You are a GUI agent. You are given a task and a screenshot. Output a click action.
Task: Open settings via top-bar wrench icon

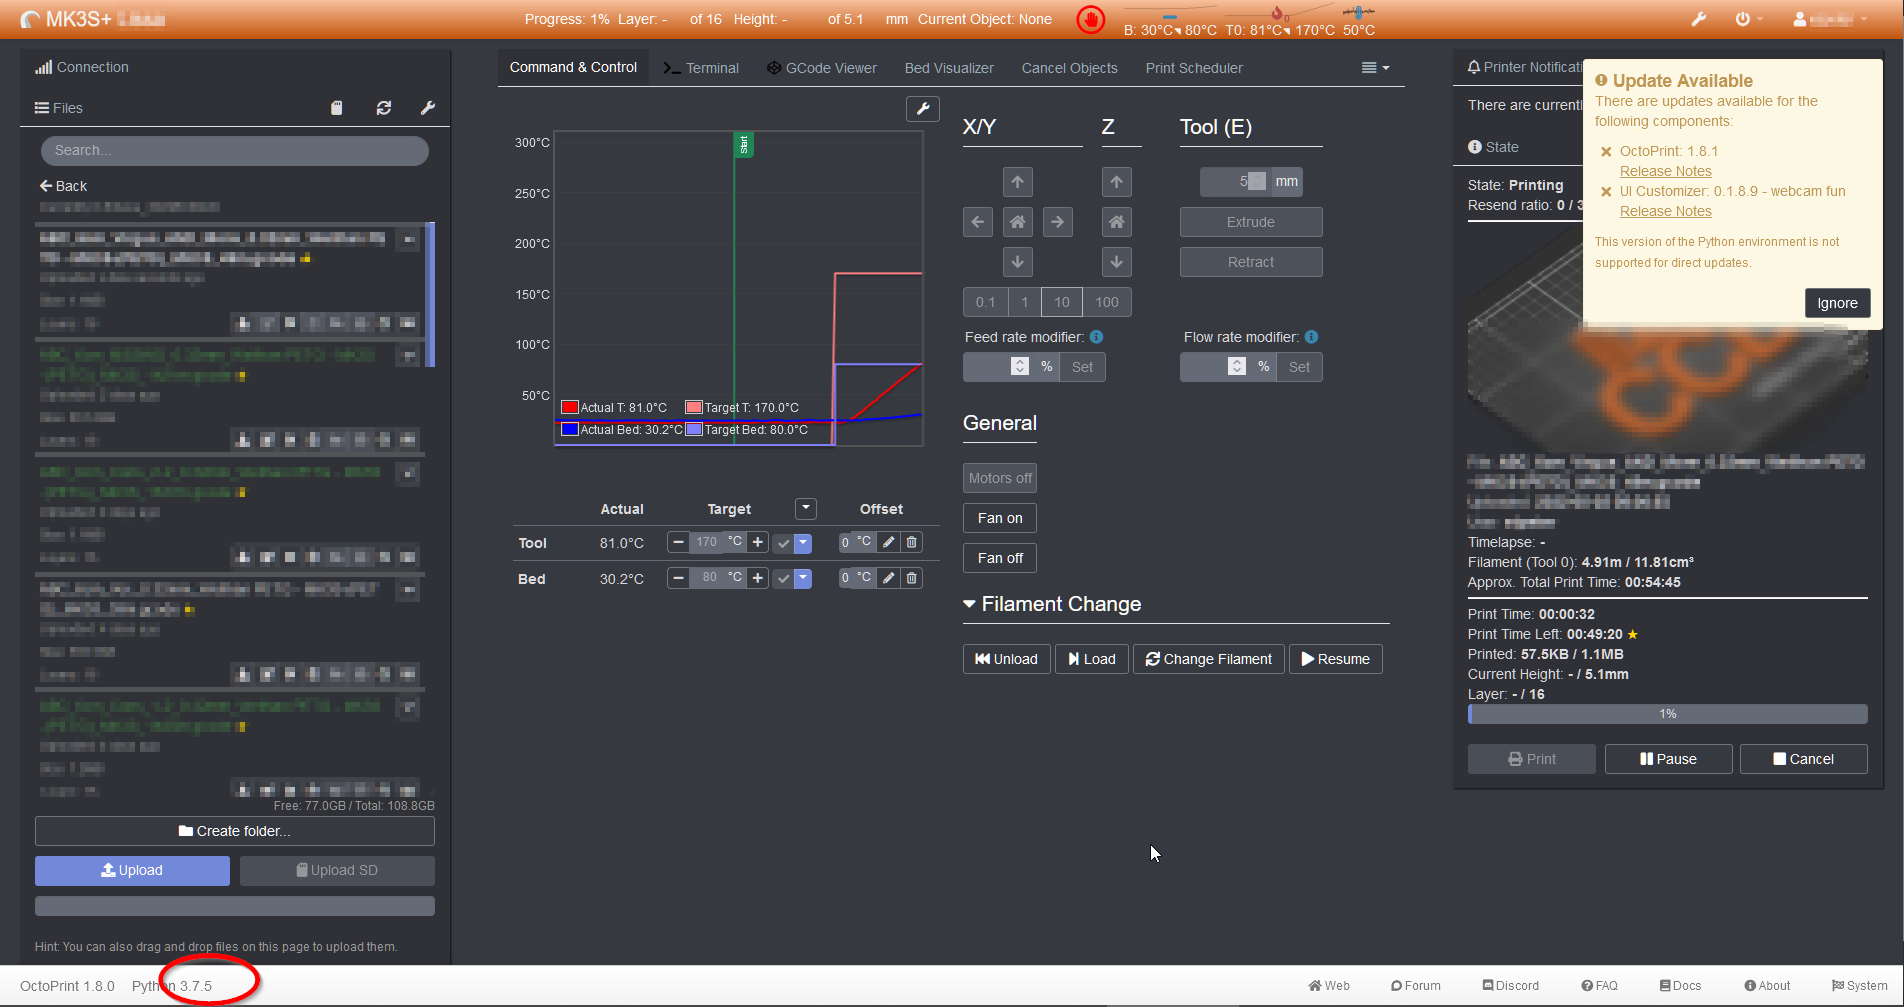click(1698, 19)
